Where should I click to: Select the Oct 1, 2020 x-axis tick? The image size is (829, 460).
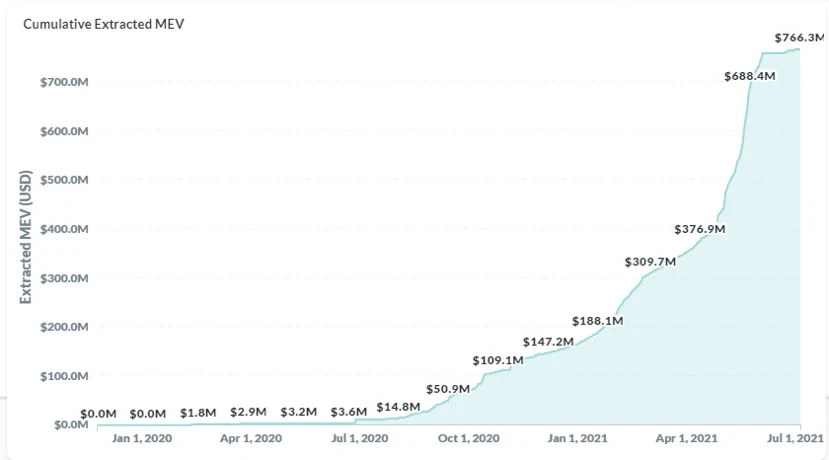[x=469, y=438]
